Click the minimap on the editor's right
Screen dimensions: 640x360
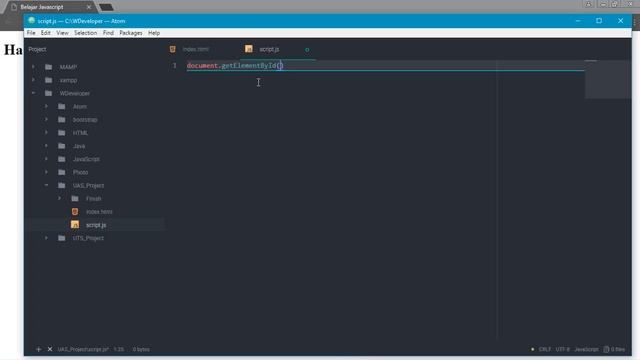[x=608, y=79]
